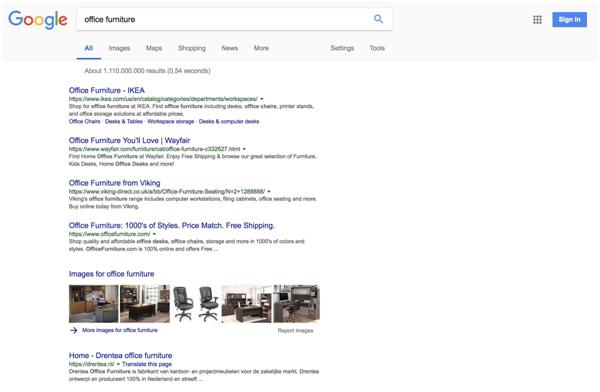Click the drentea.nl URL text

point(91,364)
